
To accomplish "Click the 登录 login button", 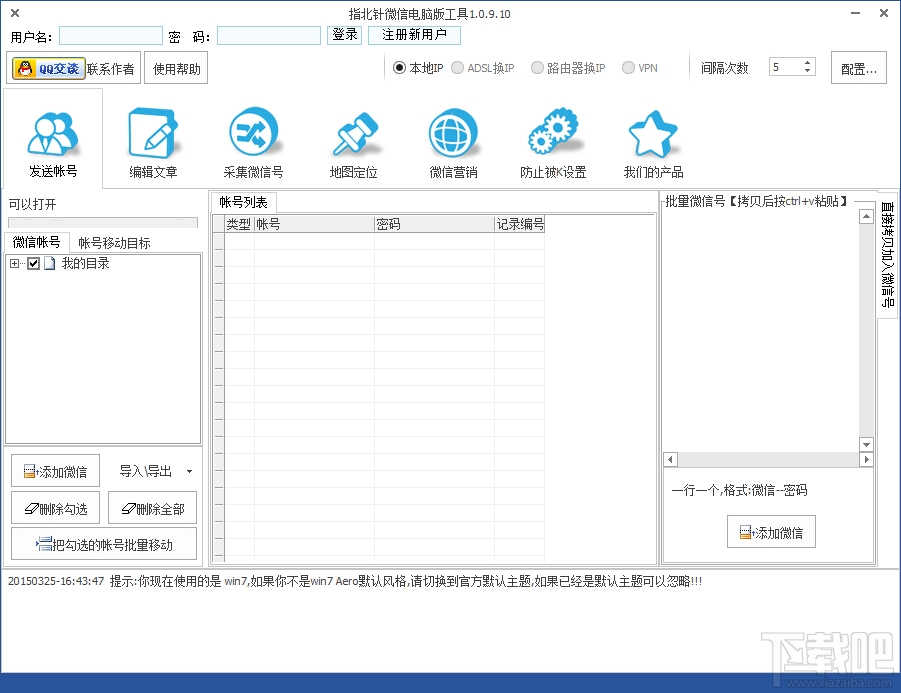I will click(x=345, y=34).
